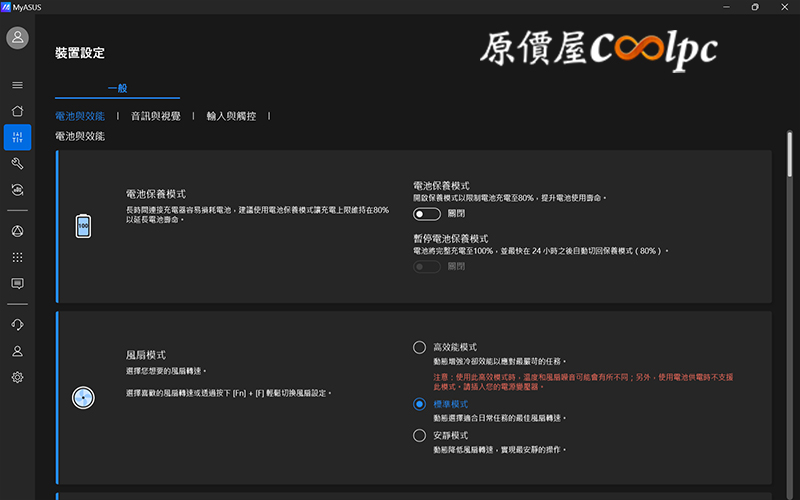Click 動態選擇適合日常任務 description text
The height and width of the screenshot is (500, 800).
(499, 418)
